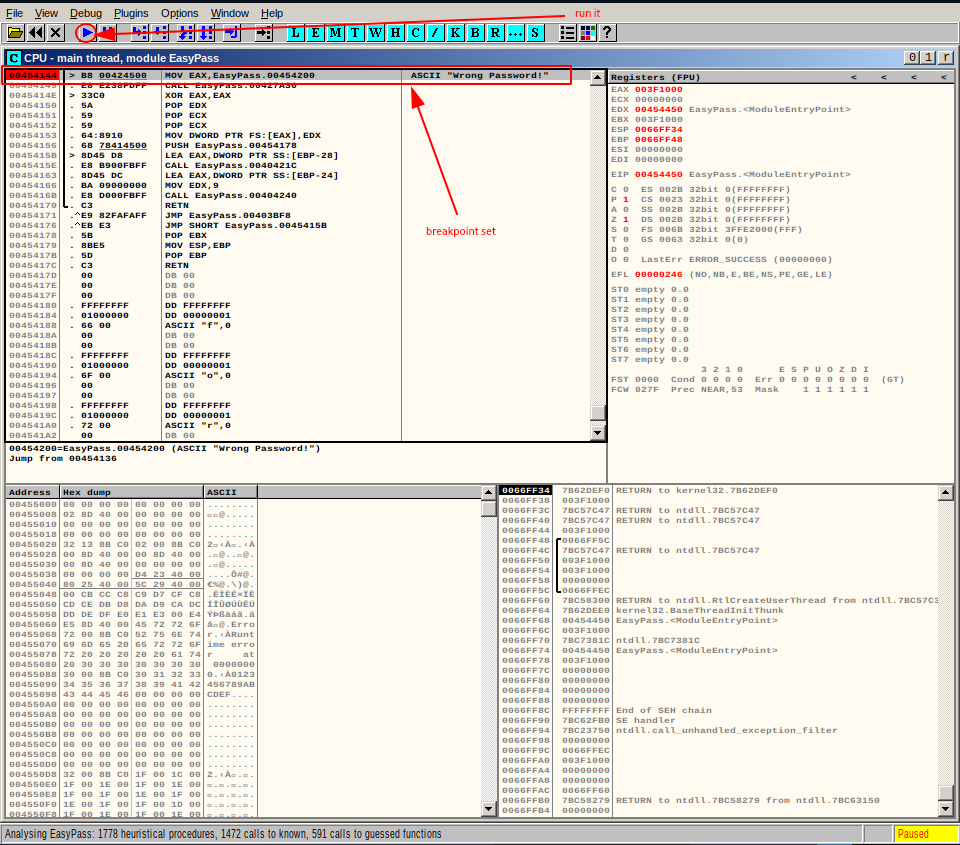Image resolution: width=960 pixels, height=845 pixels.
Task: Open Call stack with the K button
Action: coord(456,33)
